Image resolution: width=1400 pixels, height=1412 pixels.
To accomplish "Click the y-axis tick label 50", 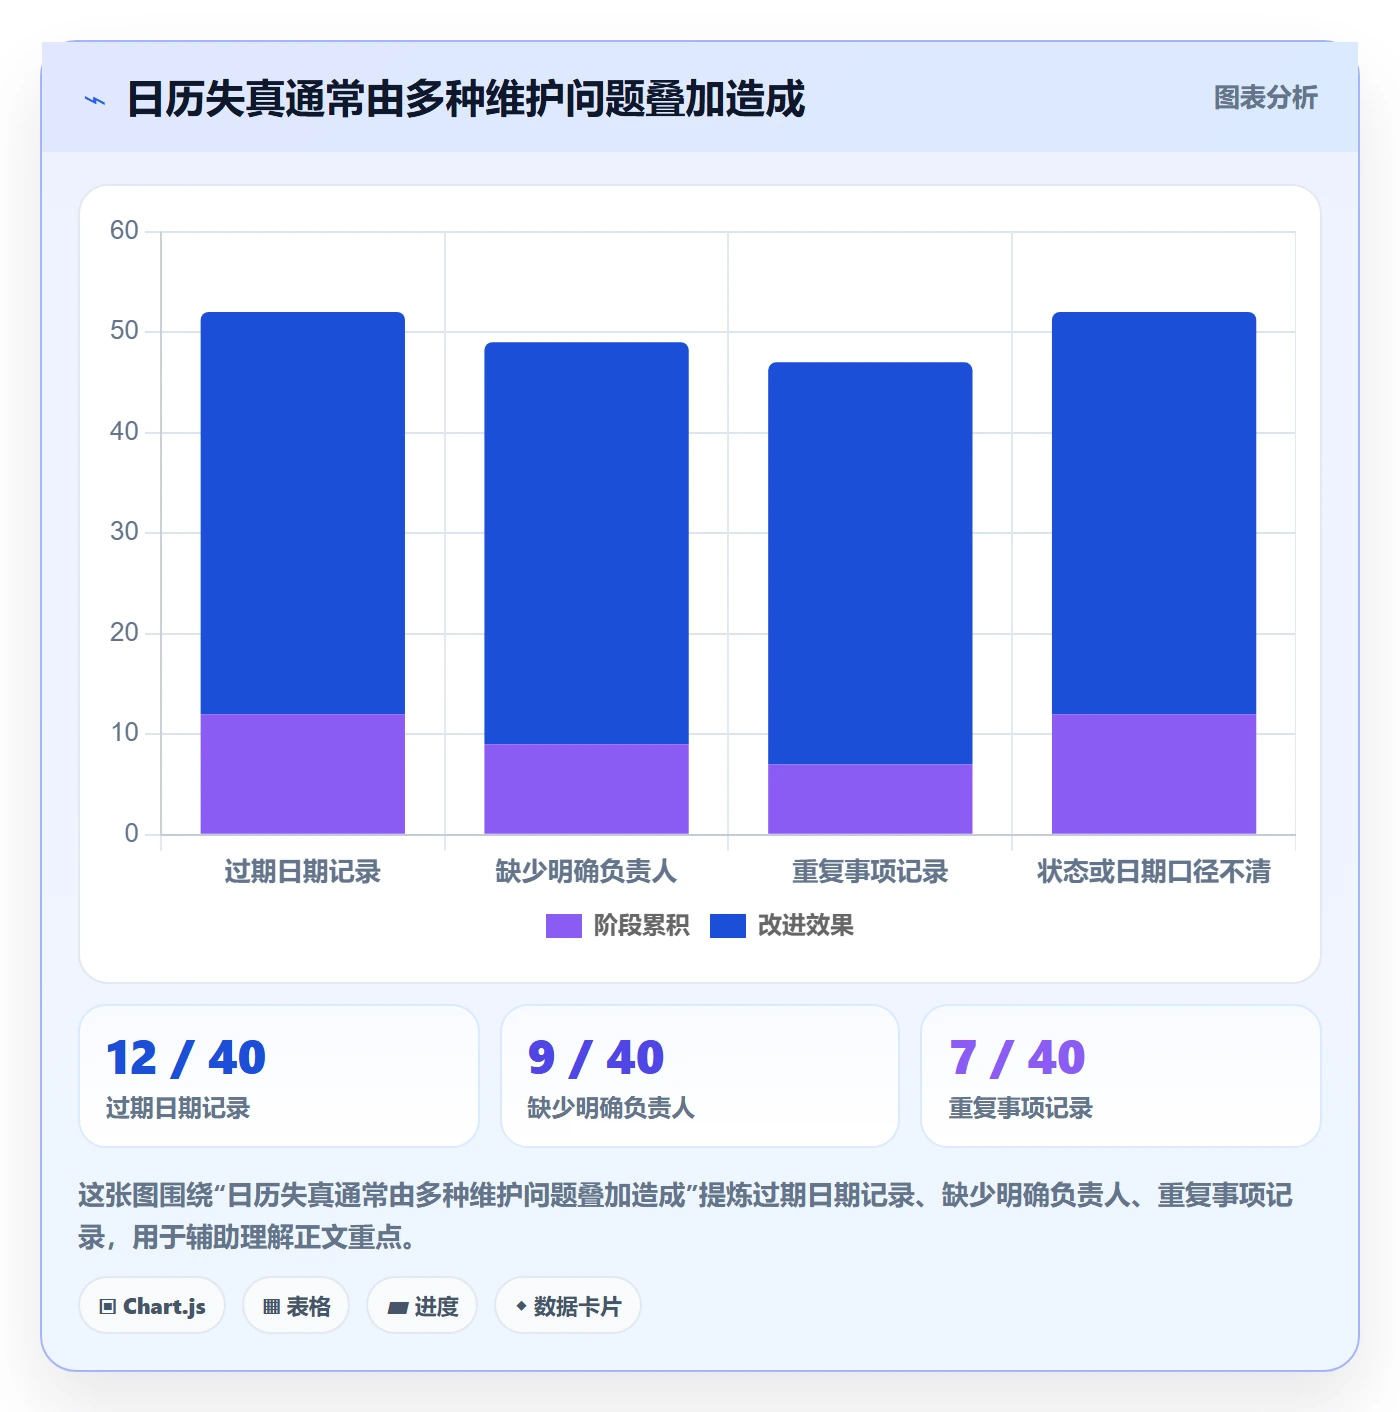I will coord(124,331).
